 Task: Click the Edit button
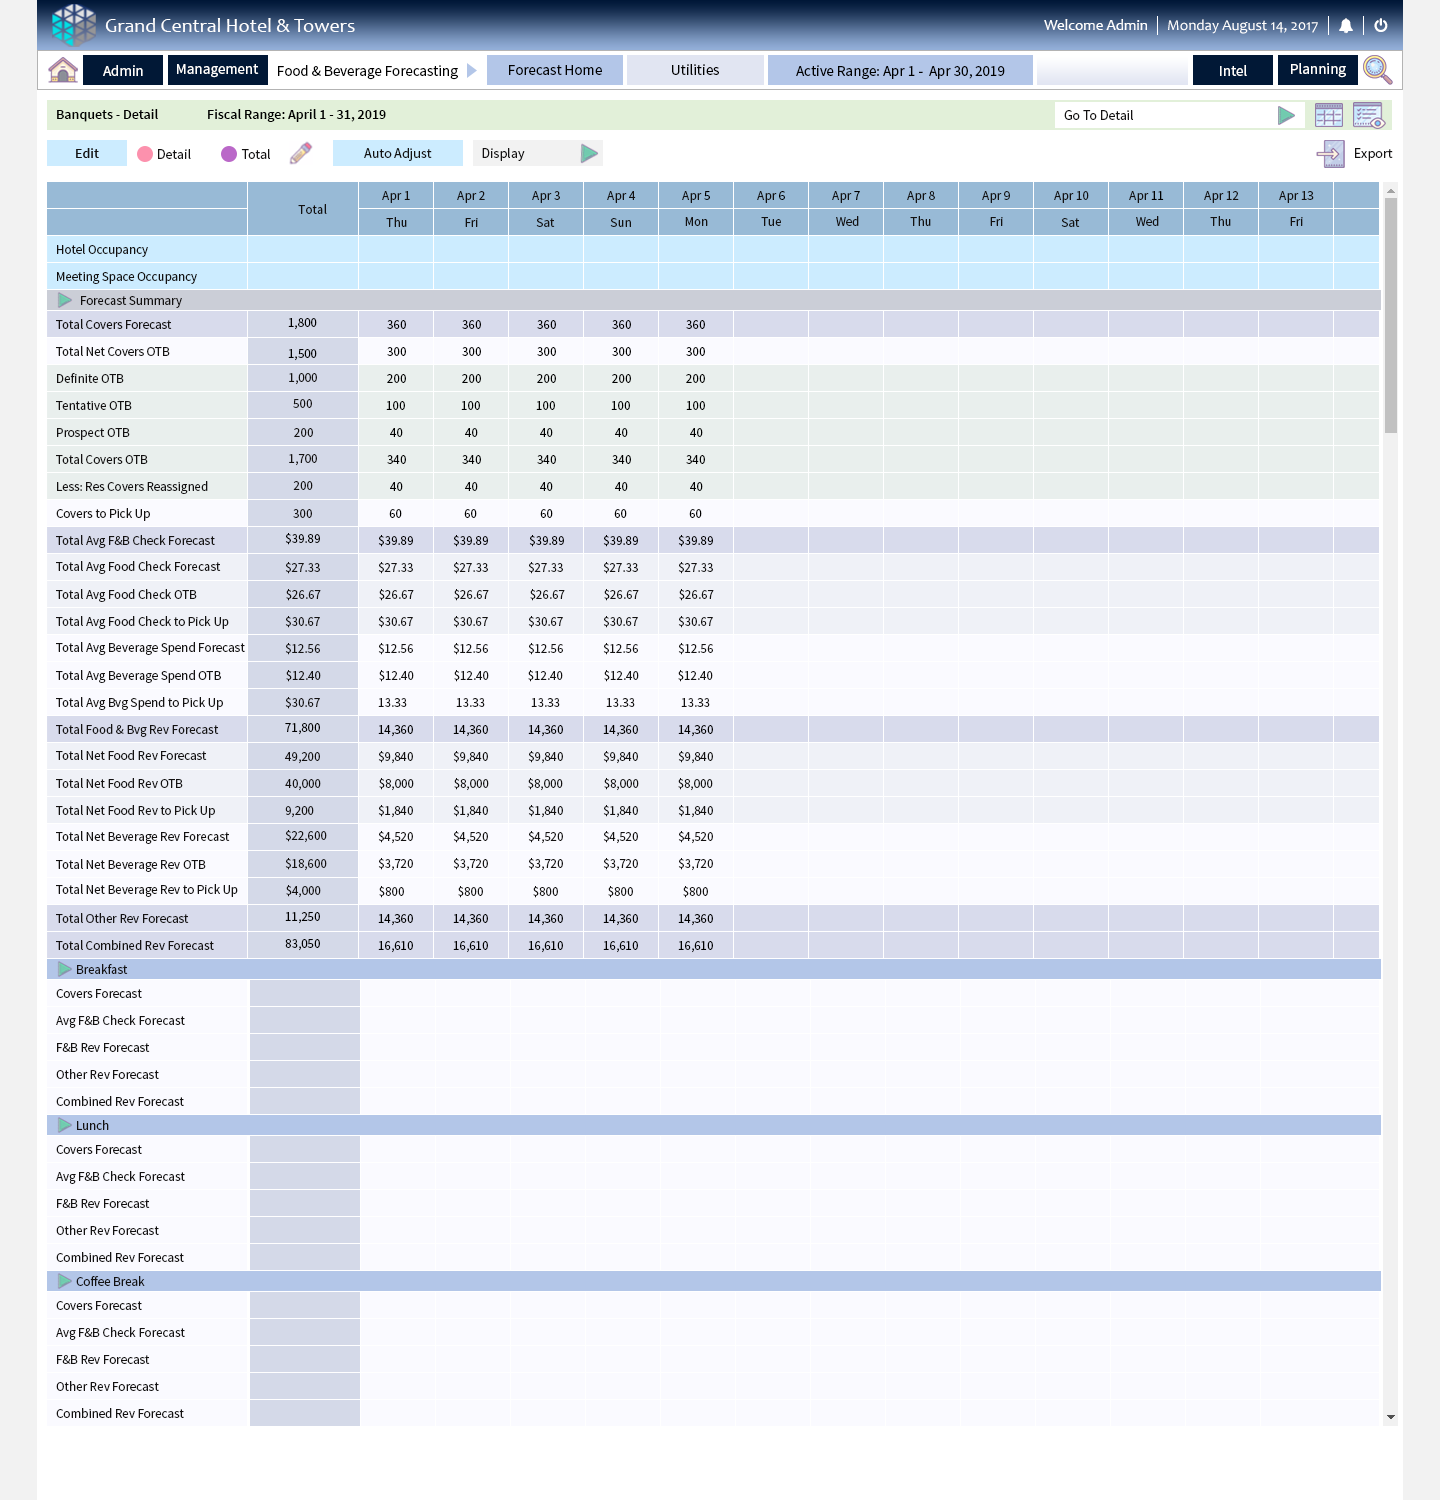(87, 153)
